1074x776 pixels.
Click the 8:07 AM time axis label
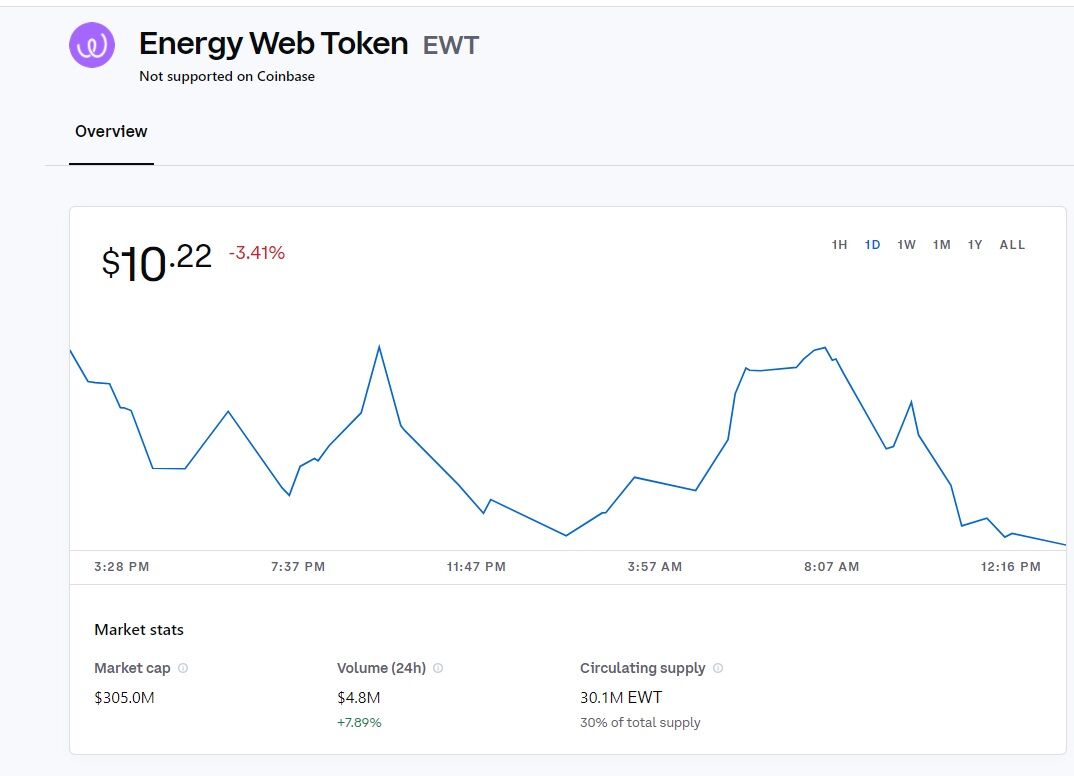831,567
